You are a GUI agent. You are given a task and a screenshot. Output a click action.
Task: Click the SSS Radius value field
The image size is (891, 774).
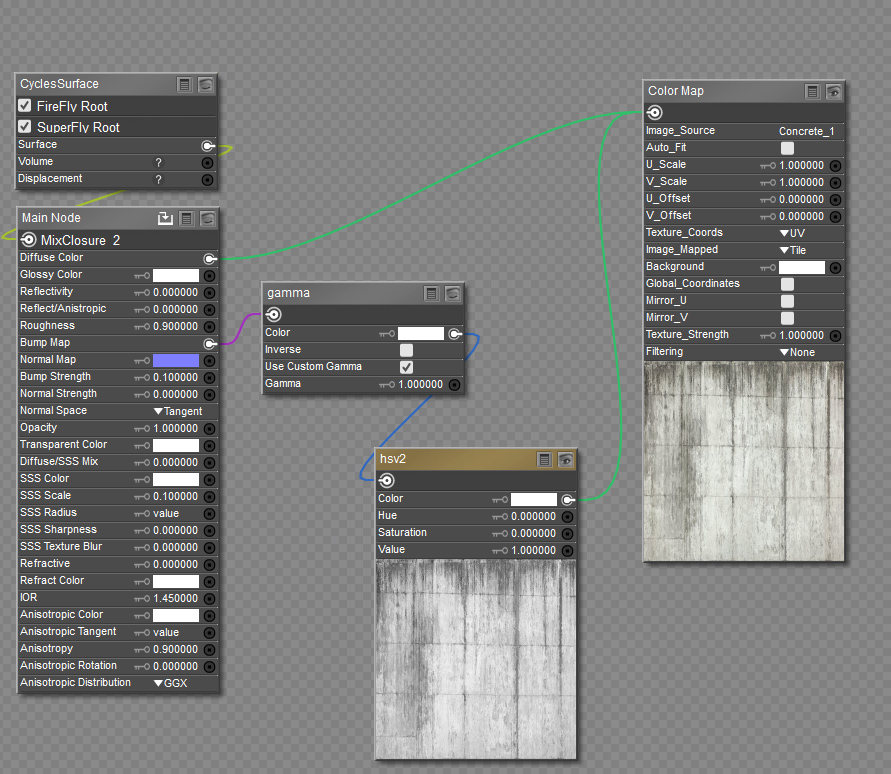[x=166, y=513]
